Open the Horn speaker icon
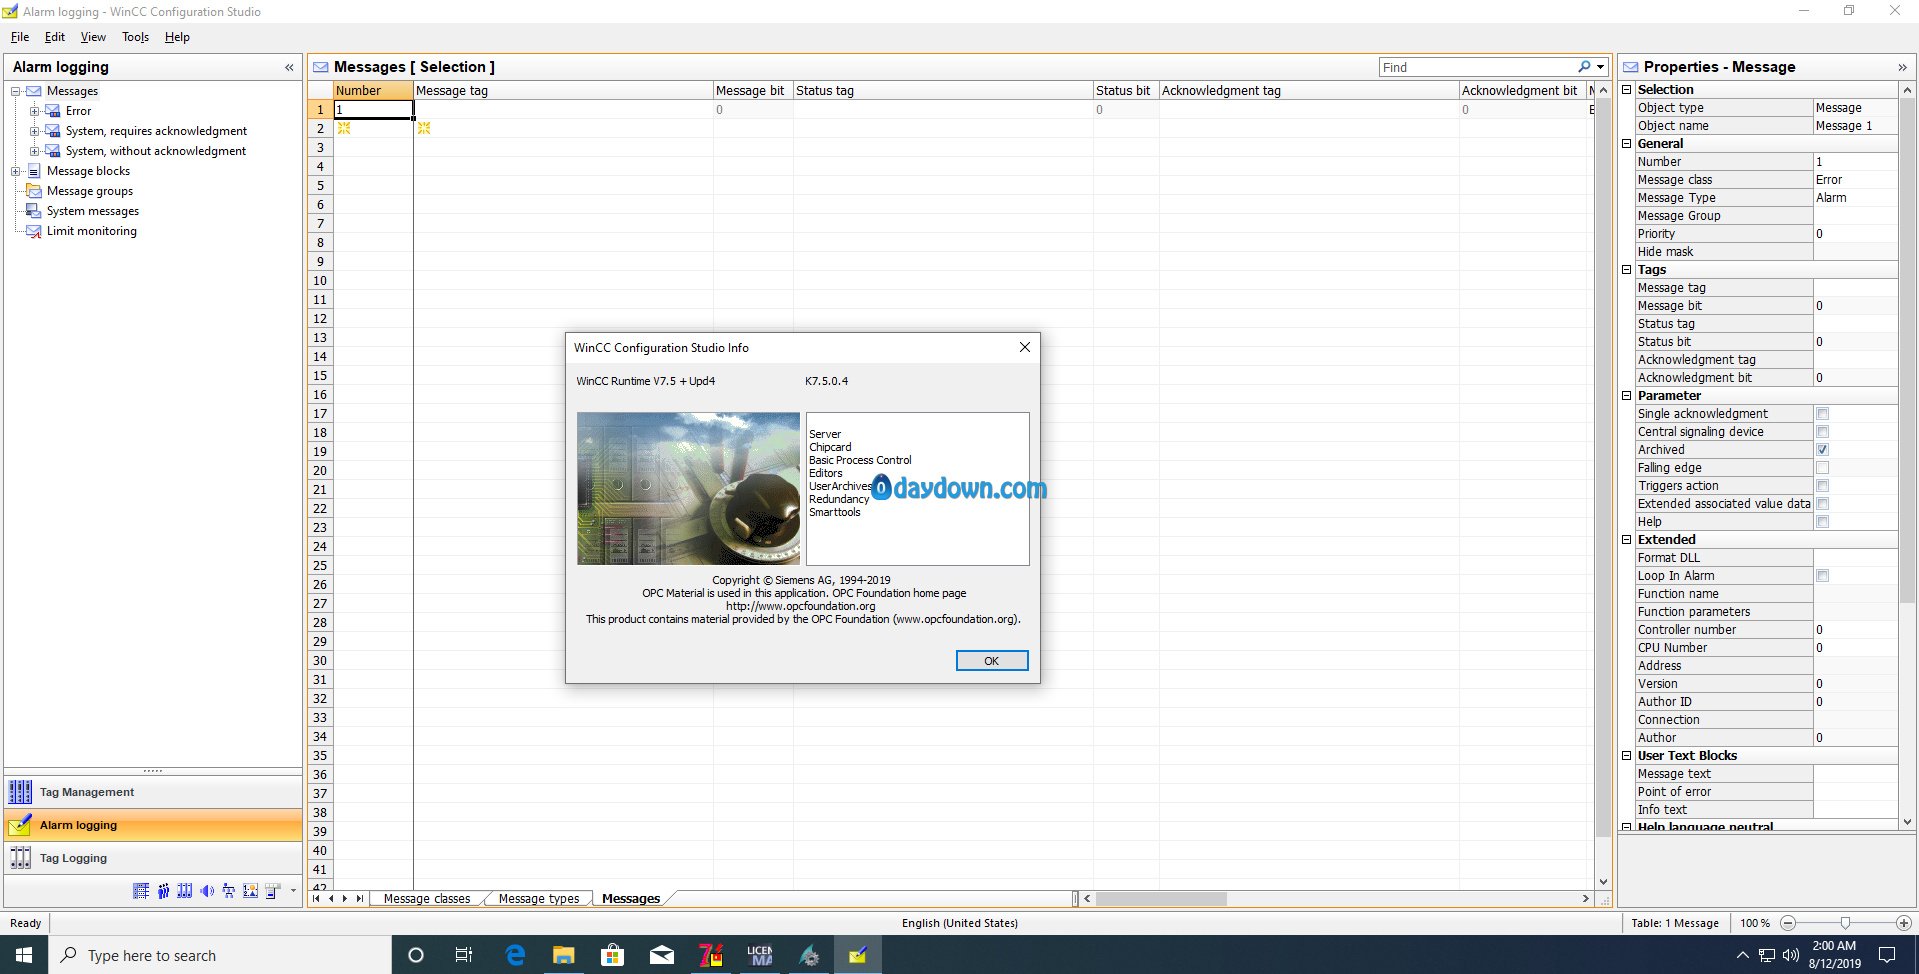Viewport: 1919px width, 974px height. tap(207, 891)
